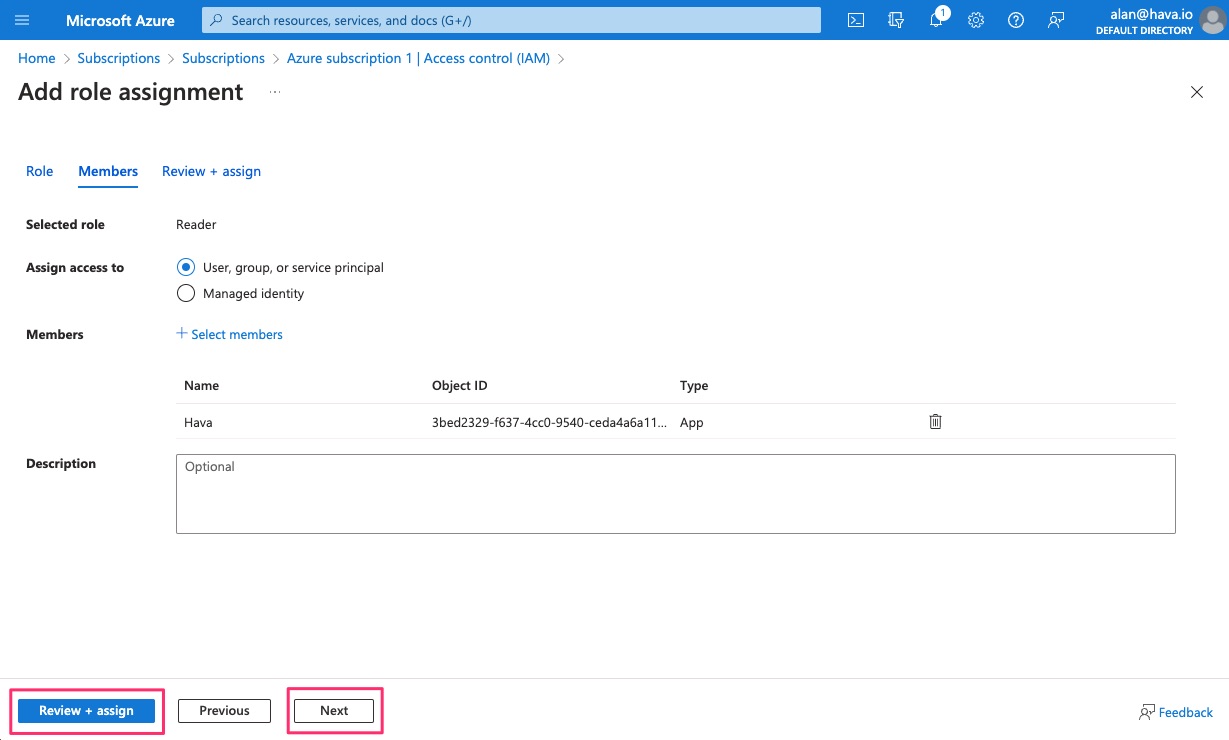Image resolution: width=1229 pixels, height=740 pixels.
Task: Open the ellipsis next to page title
Action: 275,92
